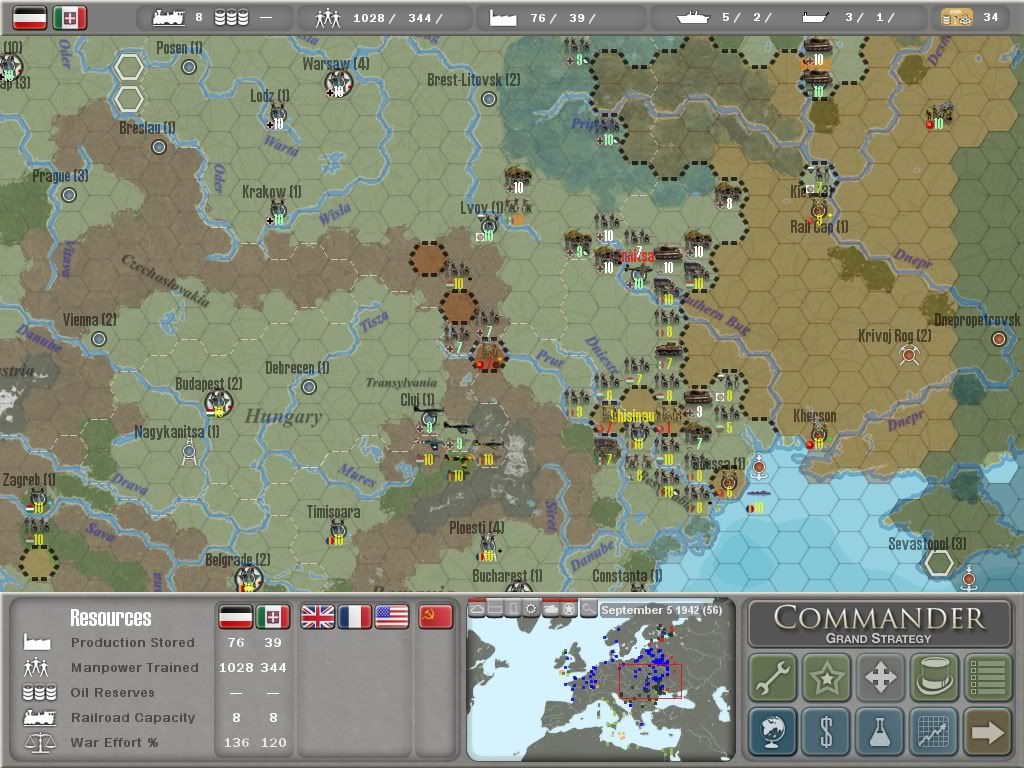Select the four-arrow move mode button

click(880, 677)
